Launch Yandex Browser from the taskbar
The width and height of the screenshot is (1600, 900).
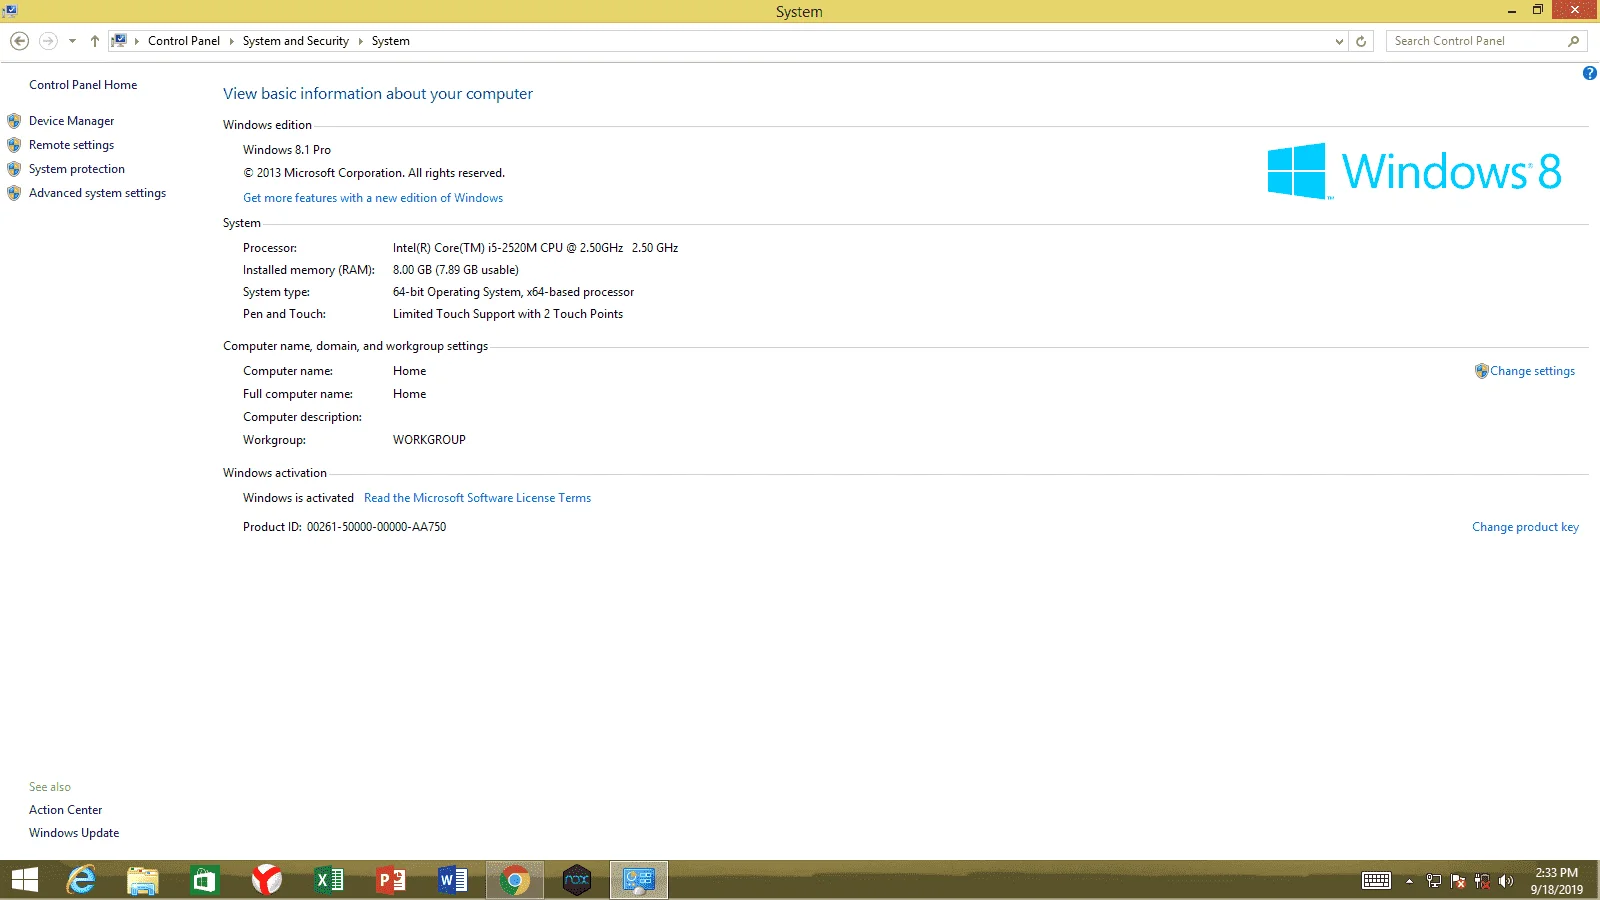coord(267,880)
